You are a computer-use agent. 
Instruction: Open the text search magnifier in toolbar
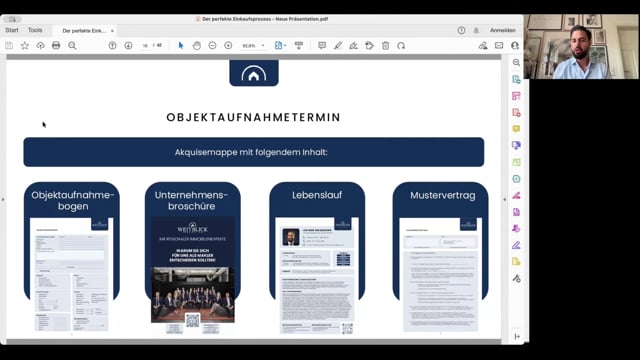pyautogui.click(x=72, y=46)
